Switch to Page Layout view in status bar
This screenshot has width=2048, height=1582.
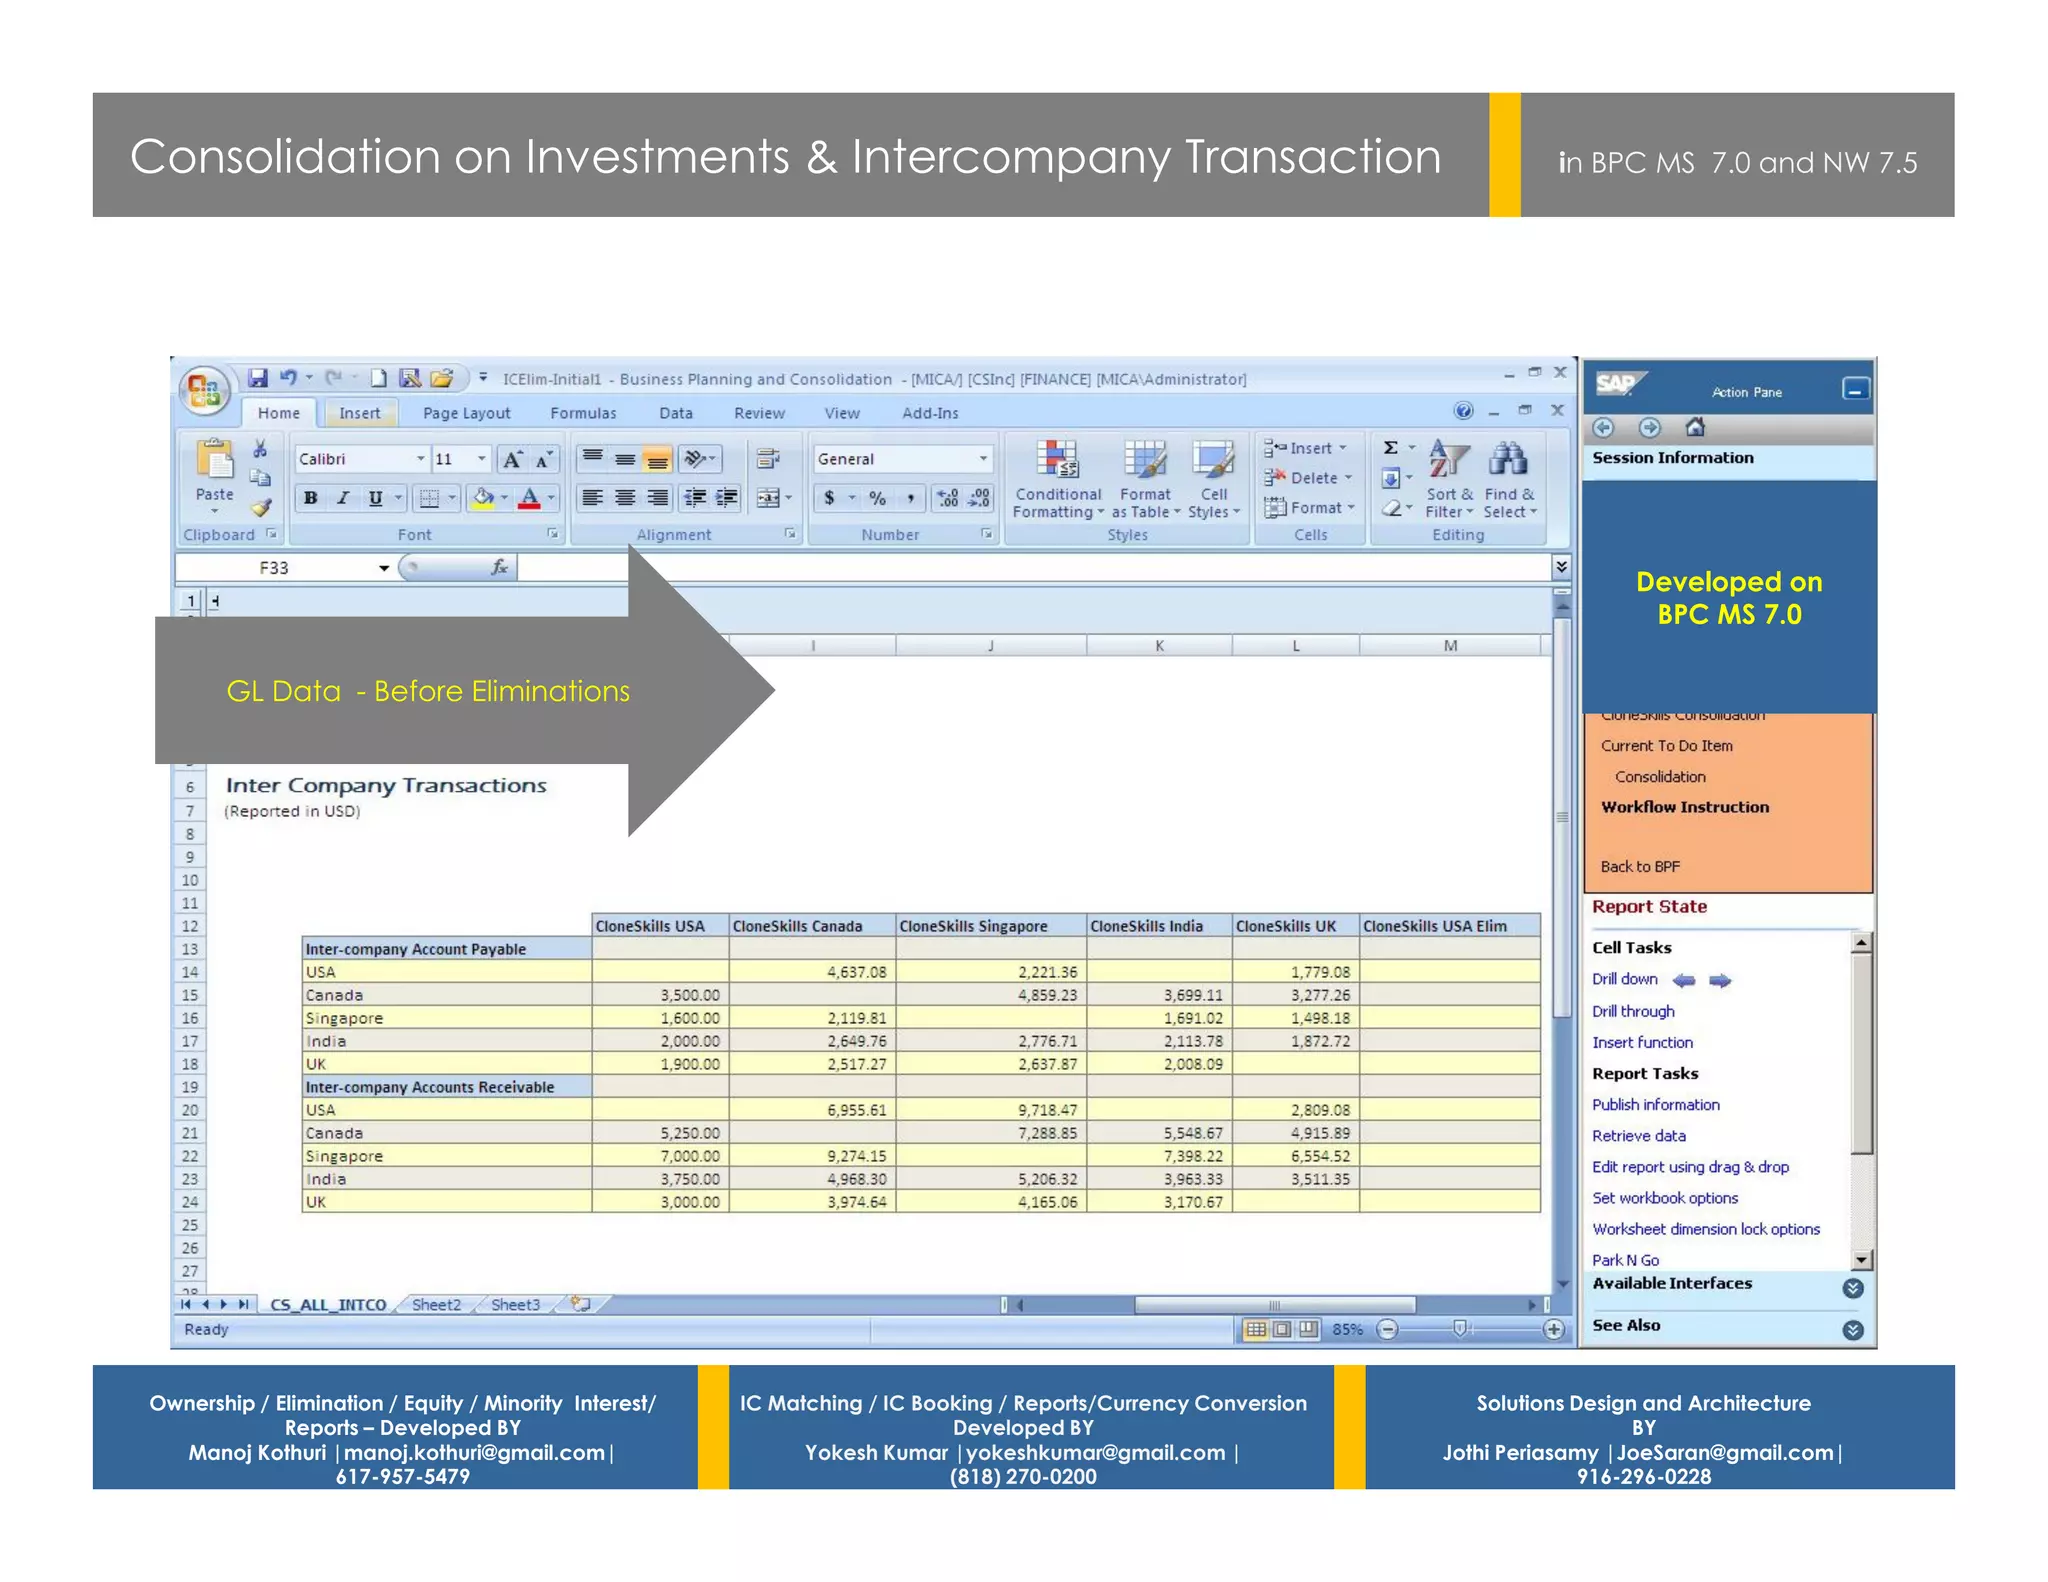click(1282, 1329)
